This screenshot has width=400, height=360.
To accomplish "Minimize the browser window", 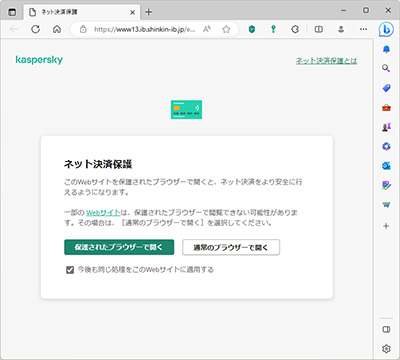I will [344, 11].
